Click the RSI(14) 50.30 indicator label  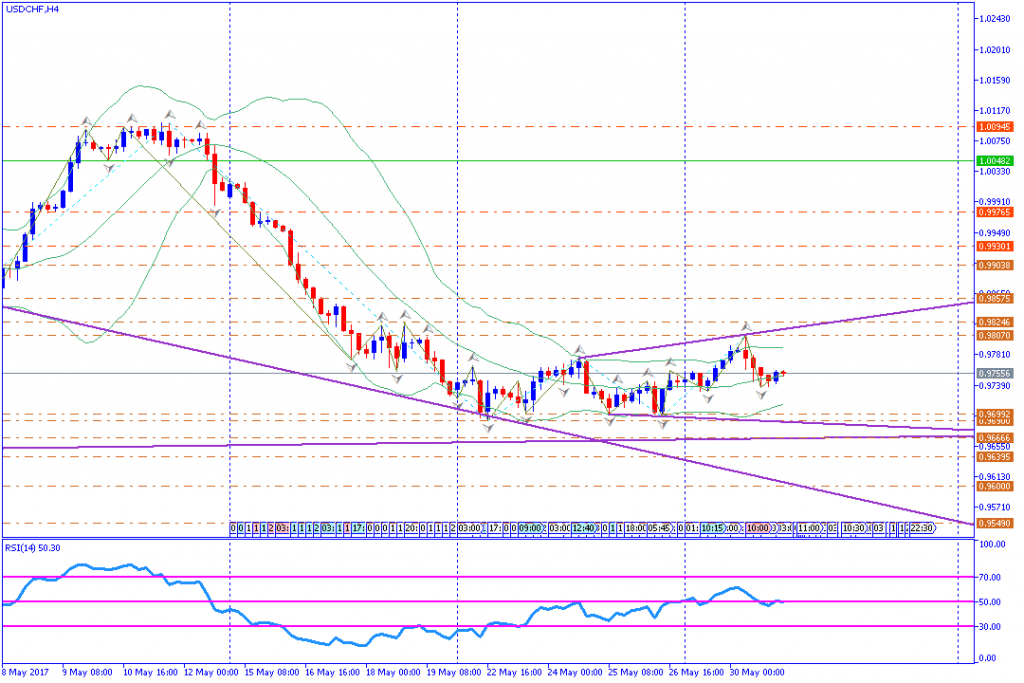tap(31, 547)
